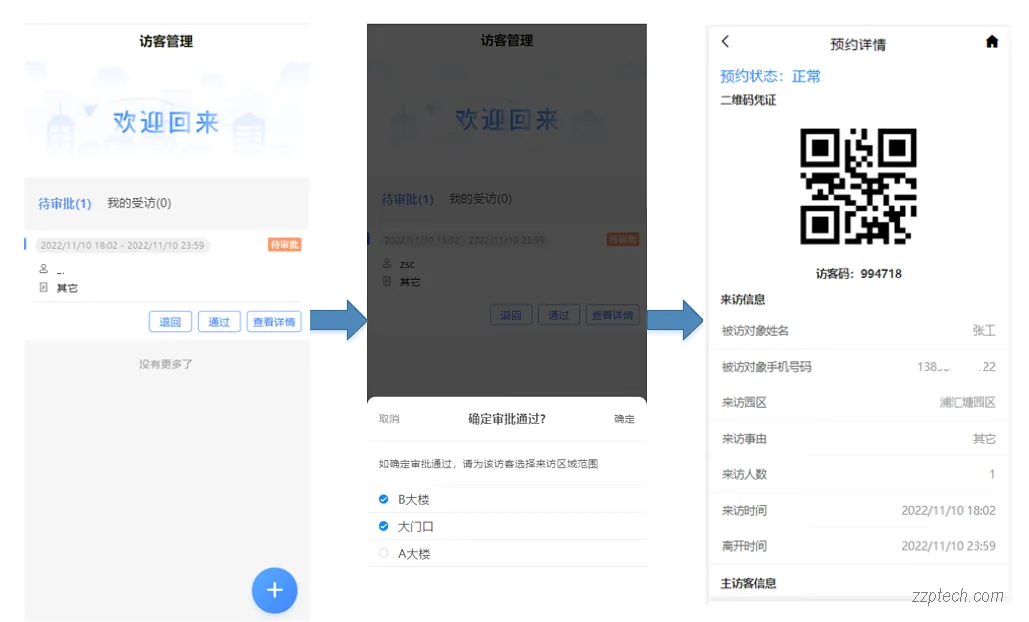The image size is (1029, 622).
Task: Uncheck the B大楼 area option
Action: [383, 499]
